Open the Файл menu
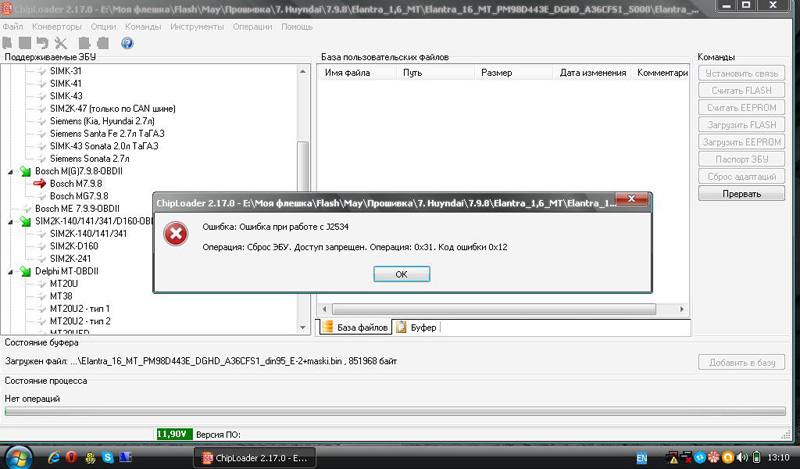Screen dimensions: 800x469 point(15,25)
